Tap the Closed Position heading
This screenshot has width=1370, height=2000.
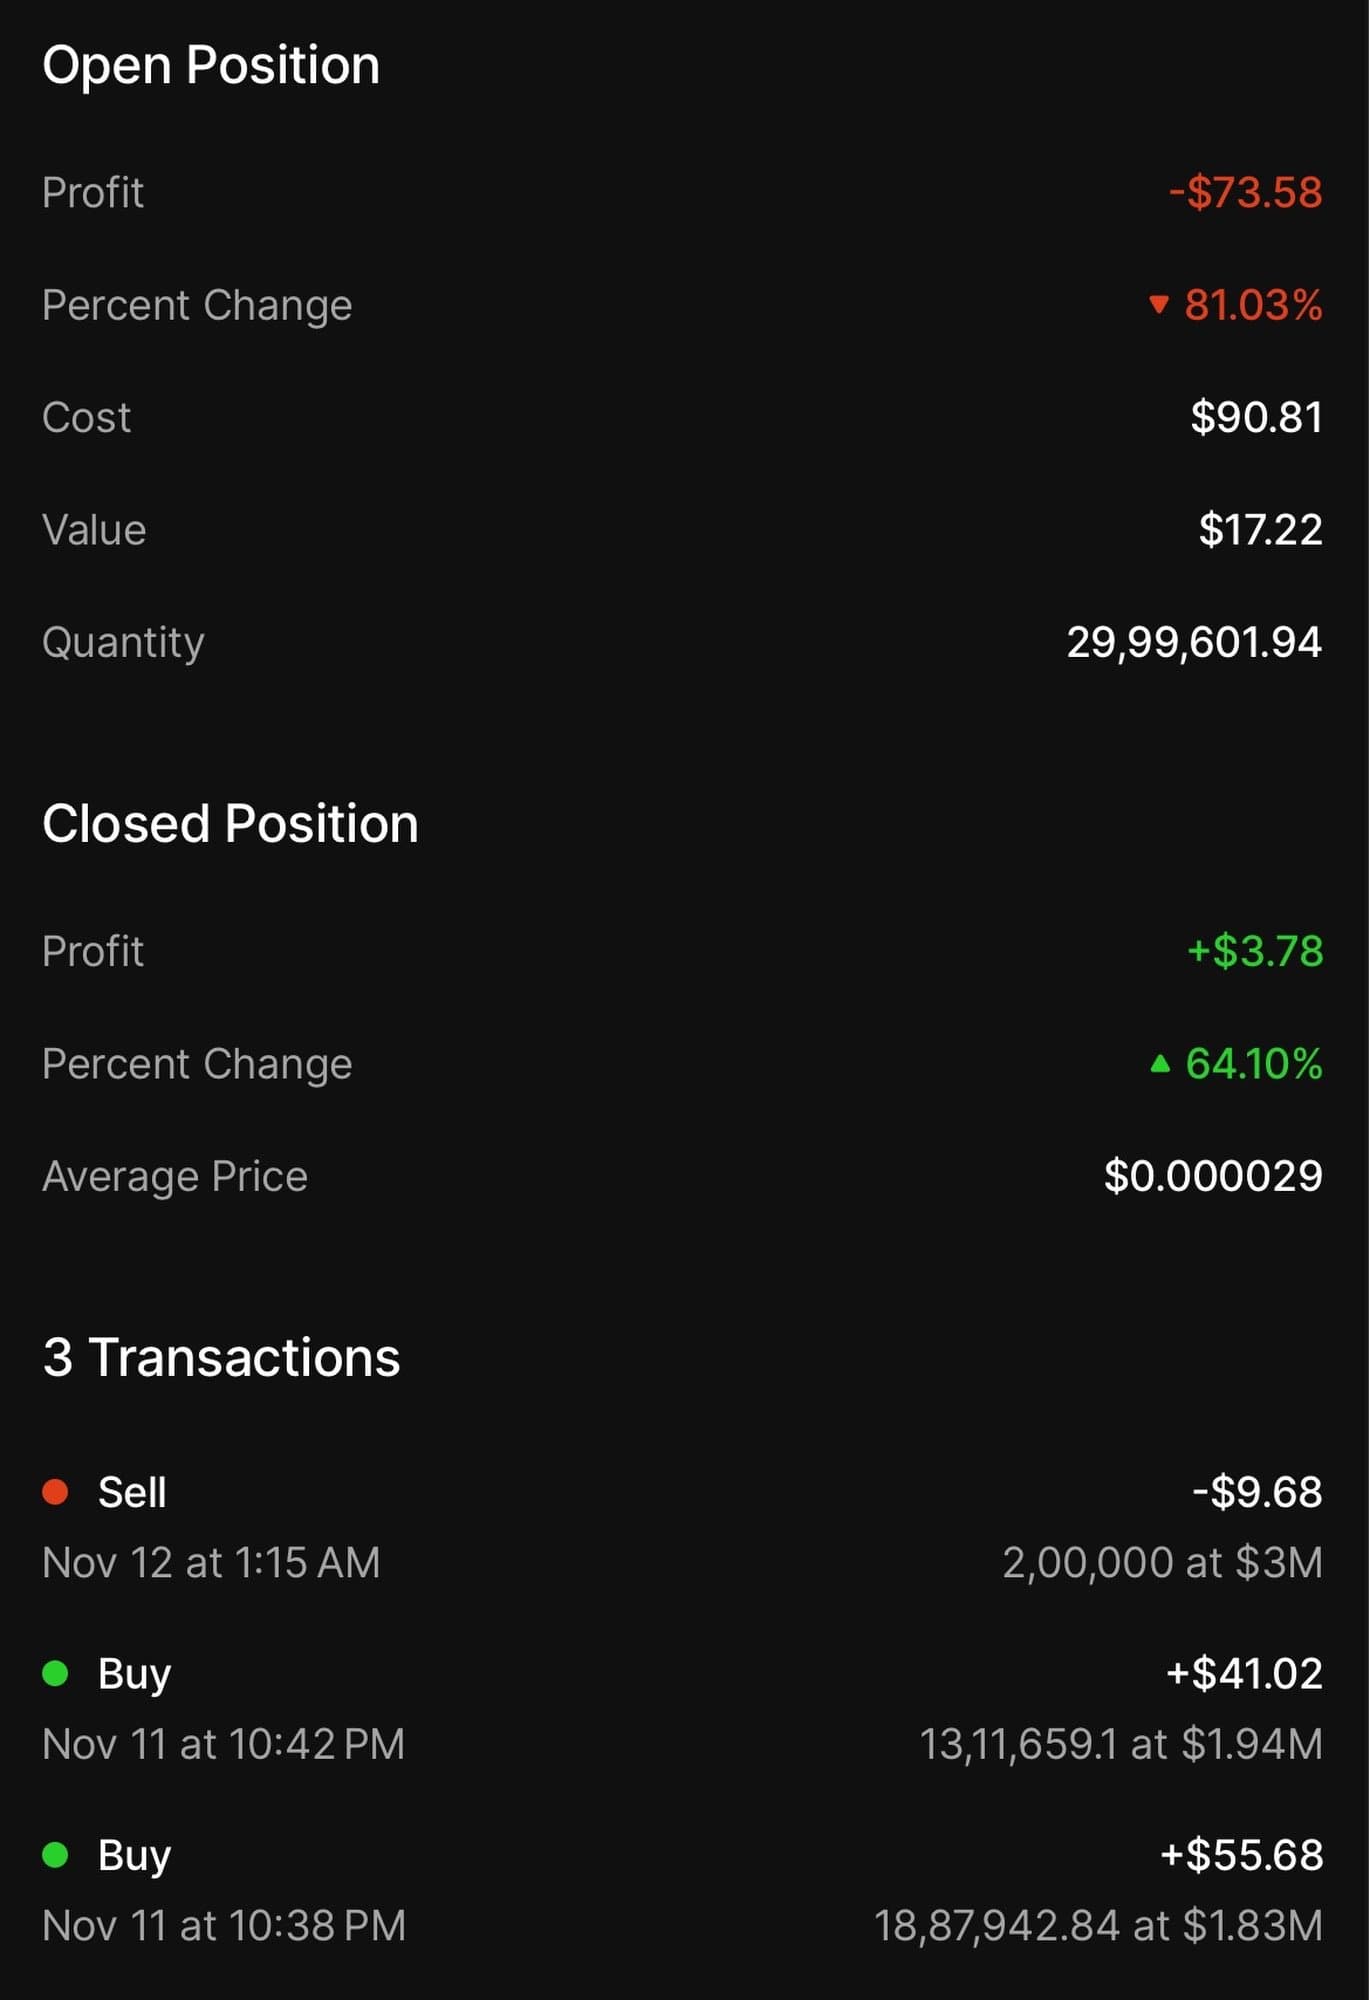pyautogui.click(x=230, y=824)
